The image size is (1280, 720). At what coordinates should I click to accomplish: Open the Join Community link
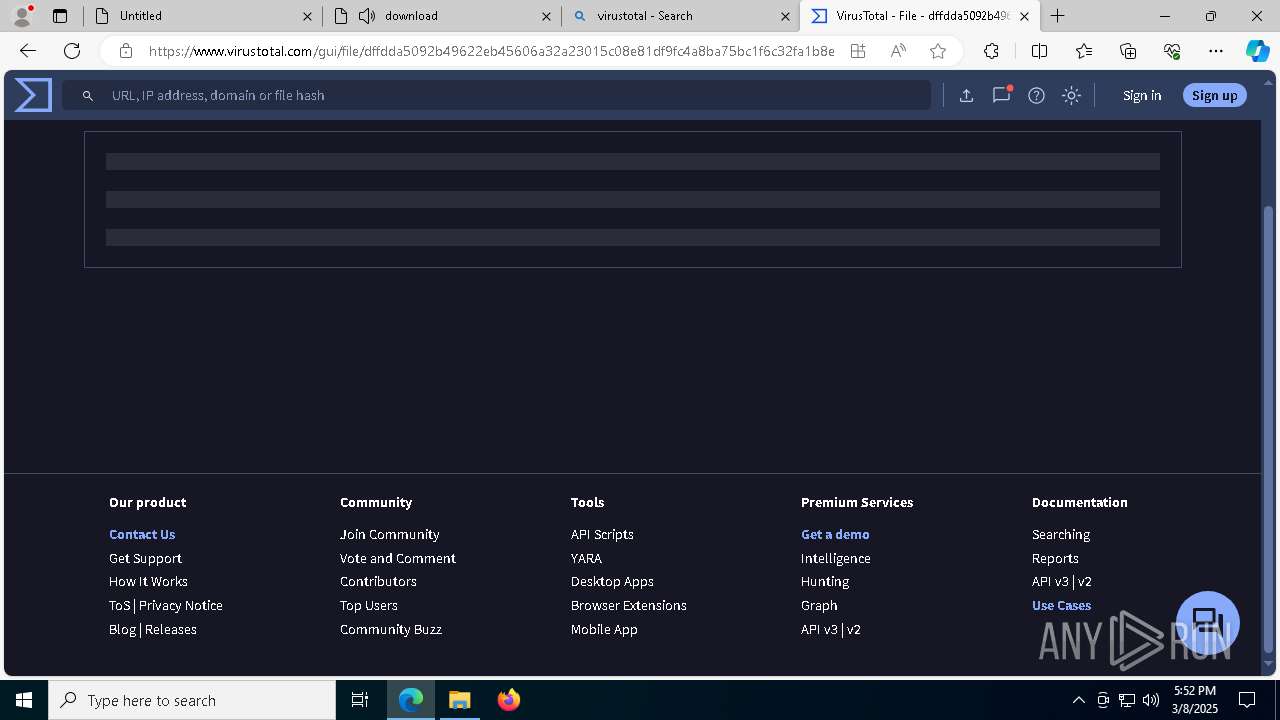coord(390,535)
